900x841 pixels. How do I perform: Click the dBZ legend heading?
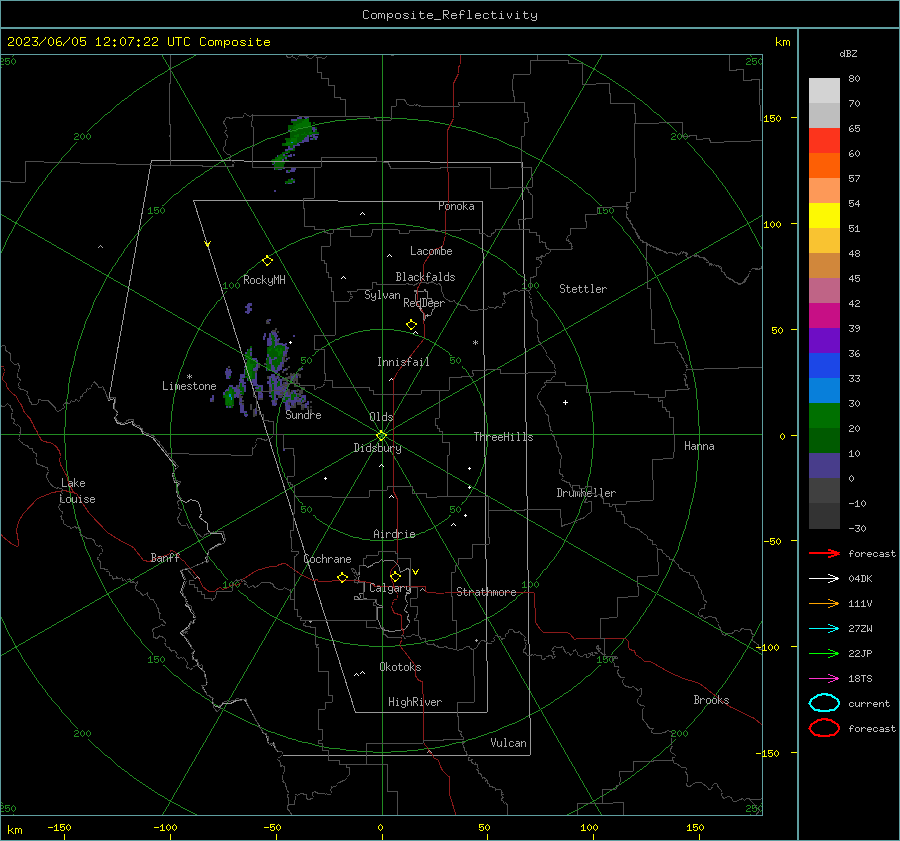coord(848,53)
